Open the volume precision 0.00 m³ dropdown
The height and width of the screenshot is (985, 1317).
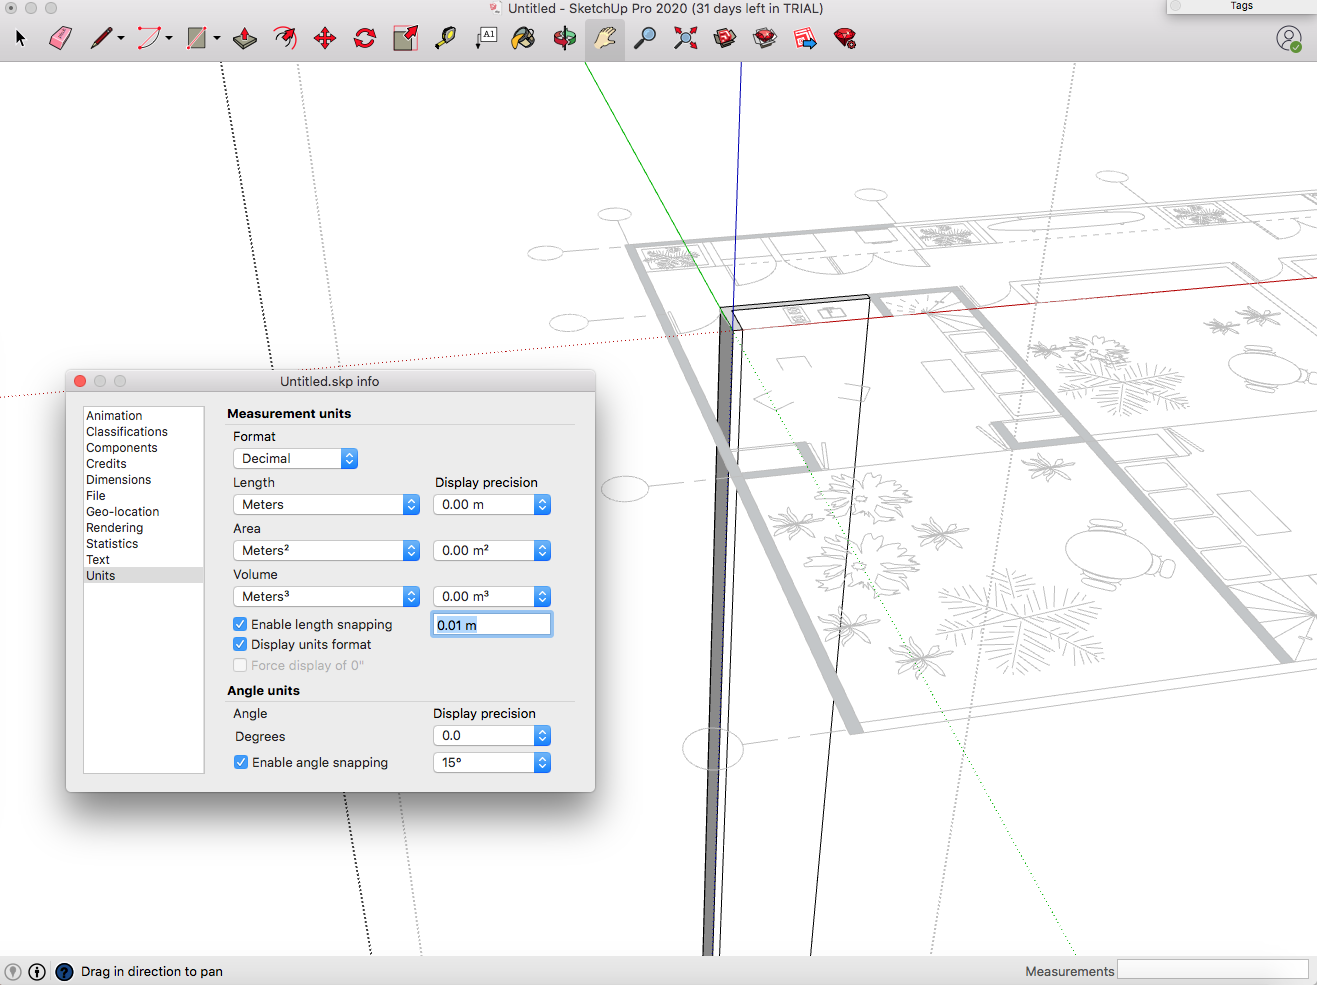[x=492, y=596]
